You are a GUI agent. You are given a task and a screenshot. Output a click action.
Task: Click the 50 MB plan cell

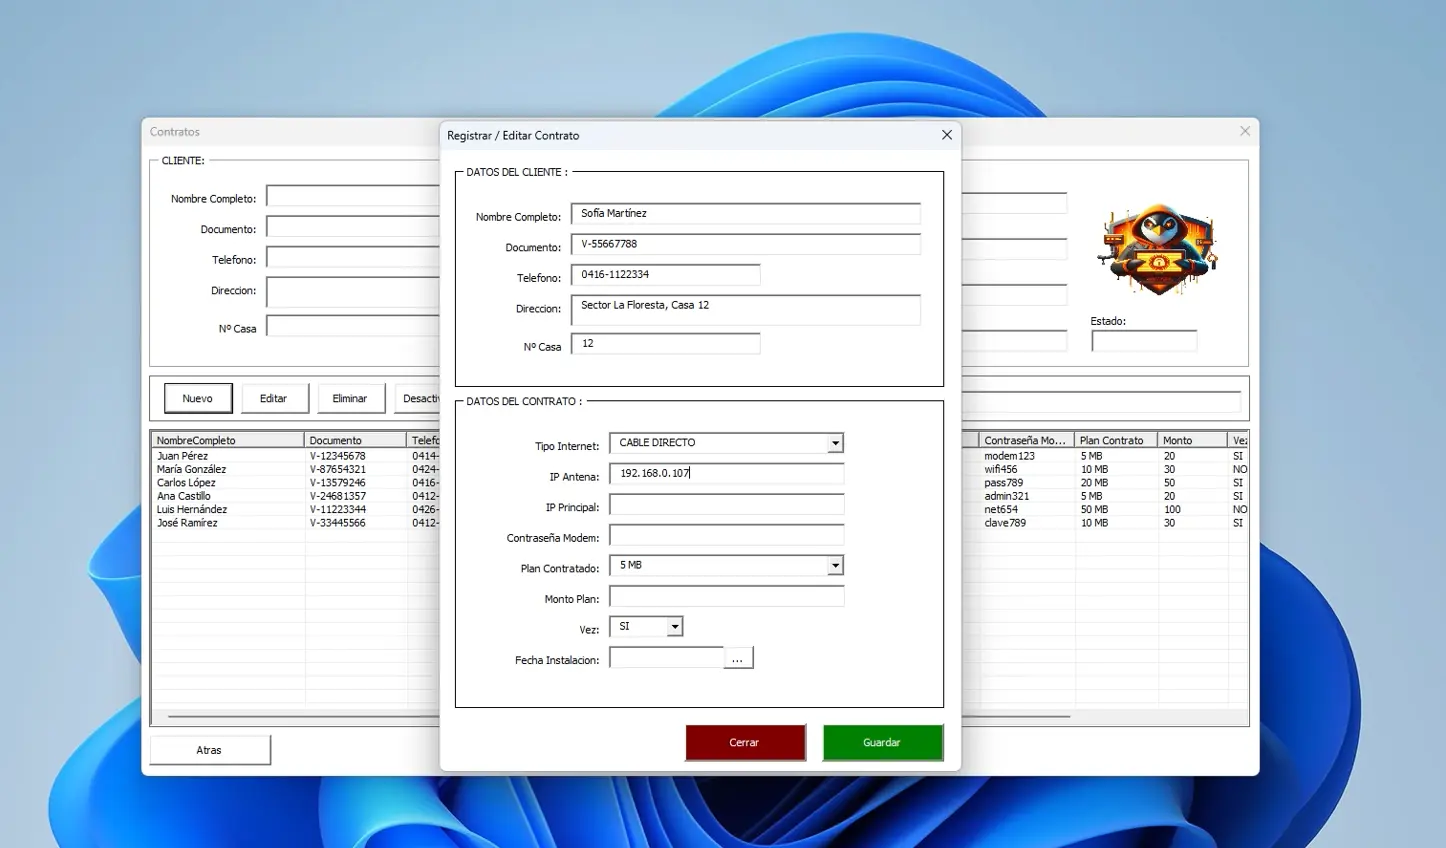click(x=1095, y=510)
